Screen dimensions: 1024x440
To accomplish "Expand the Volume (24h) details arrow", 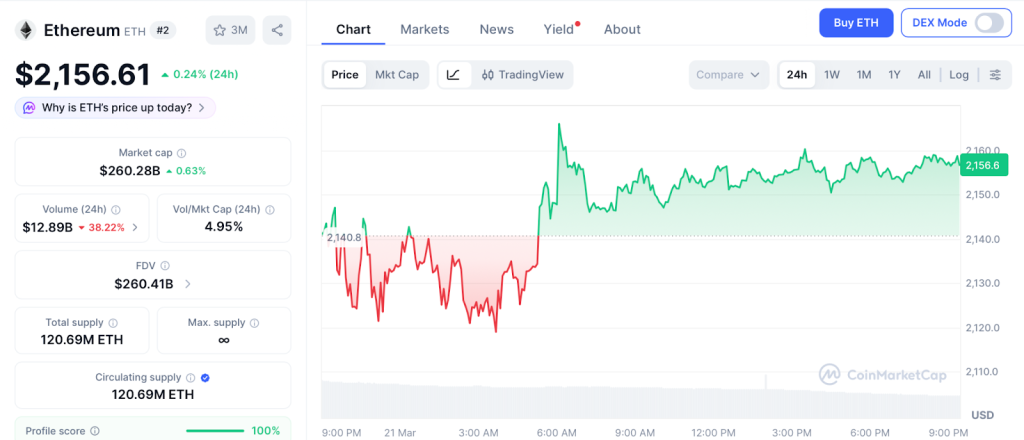I will coord(135,228).
